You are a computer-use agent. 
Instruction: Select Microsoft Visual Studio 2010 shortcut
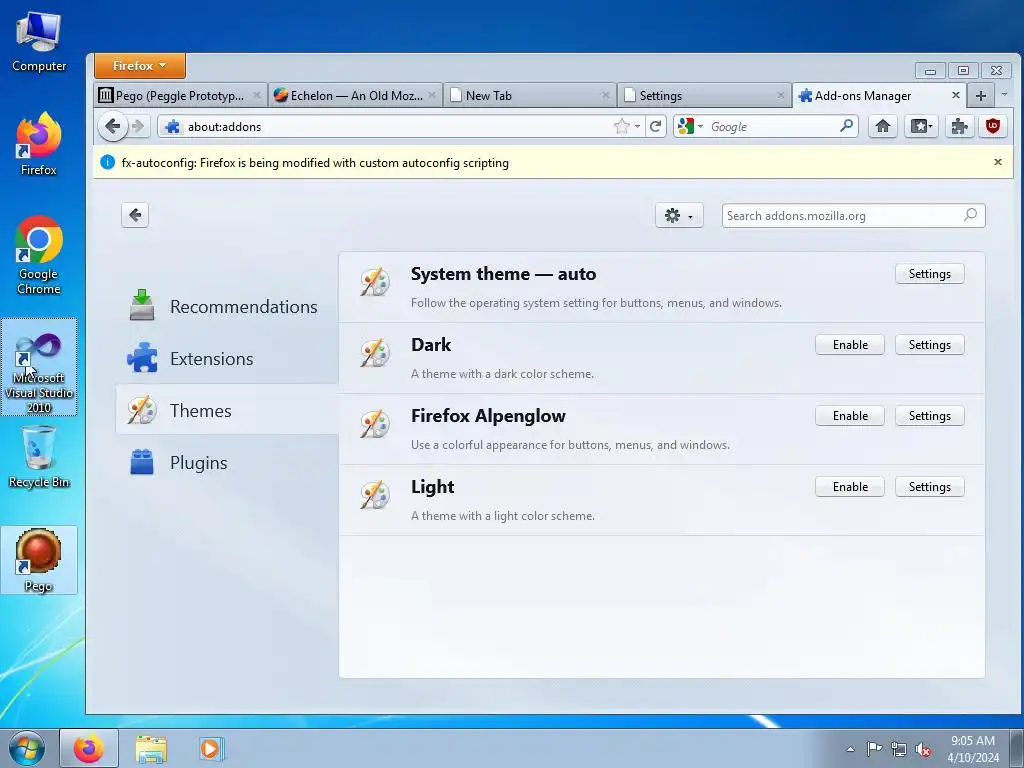click(x=39, y=367)
